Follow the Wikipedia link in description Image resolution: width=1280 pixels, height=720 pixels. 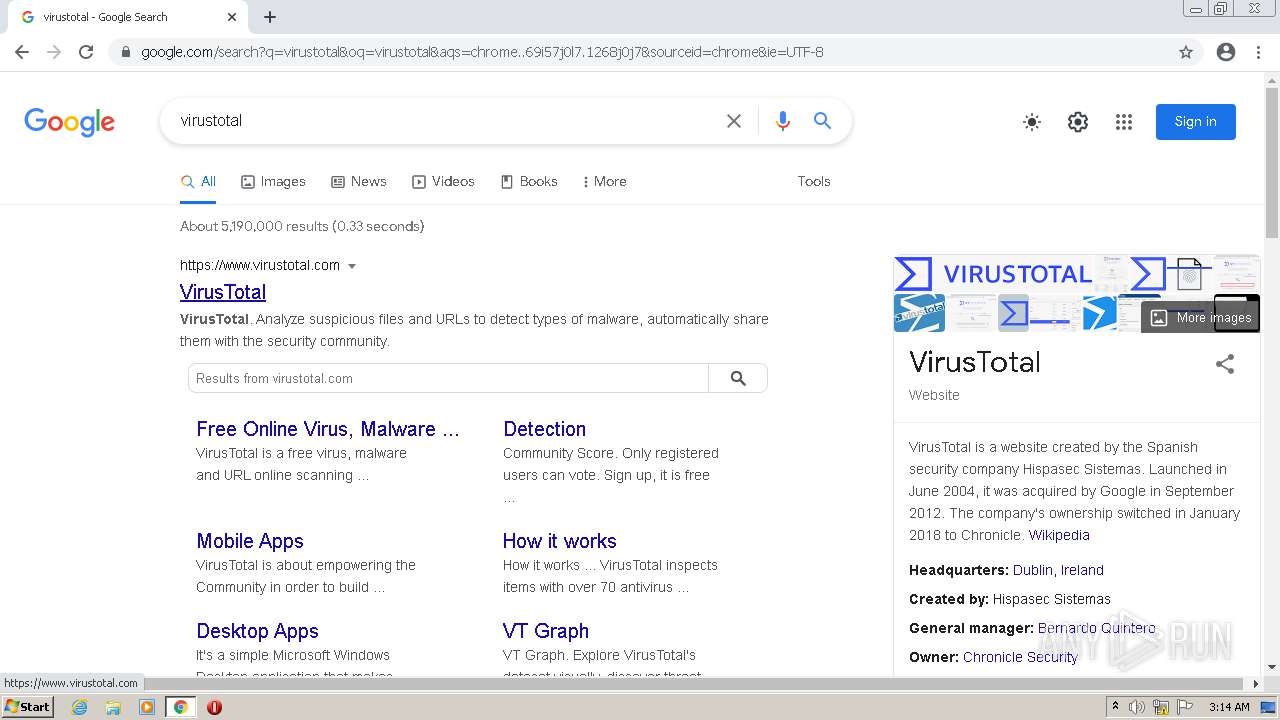[1059, 535]
